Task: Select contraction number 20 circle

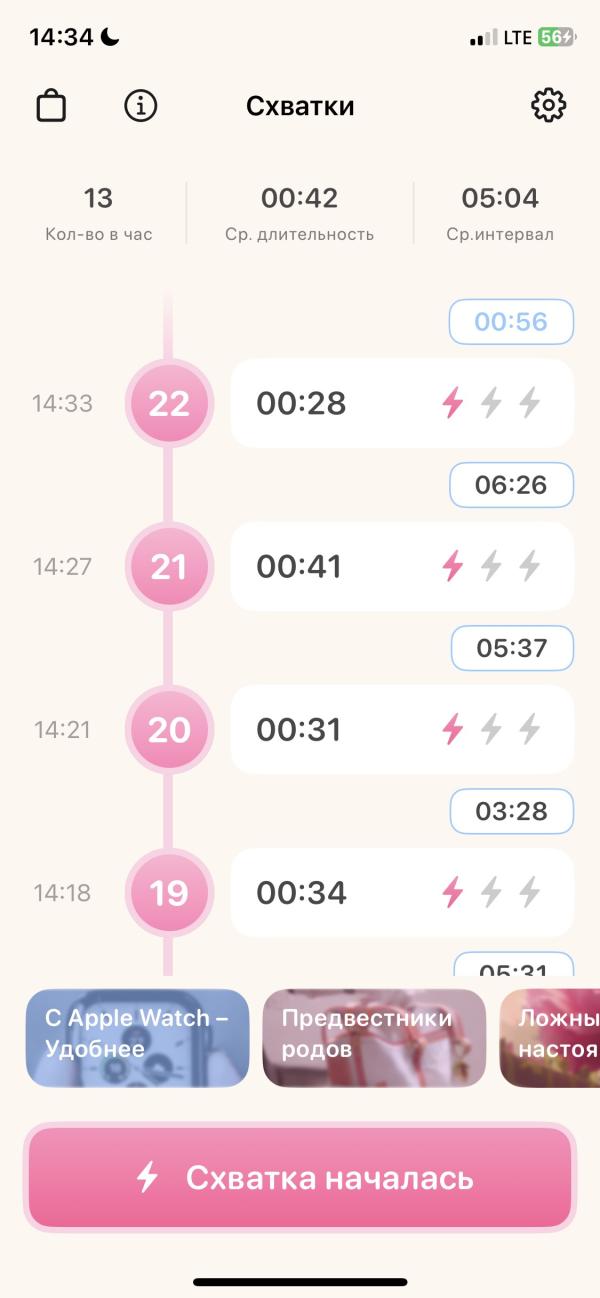Action: pyautogui.click(x=169, y=729)
